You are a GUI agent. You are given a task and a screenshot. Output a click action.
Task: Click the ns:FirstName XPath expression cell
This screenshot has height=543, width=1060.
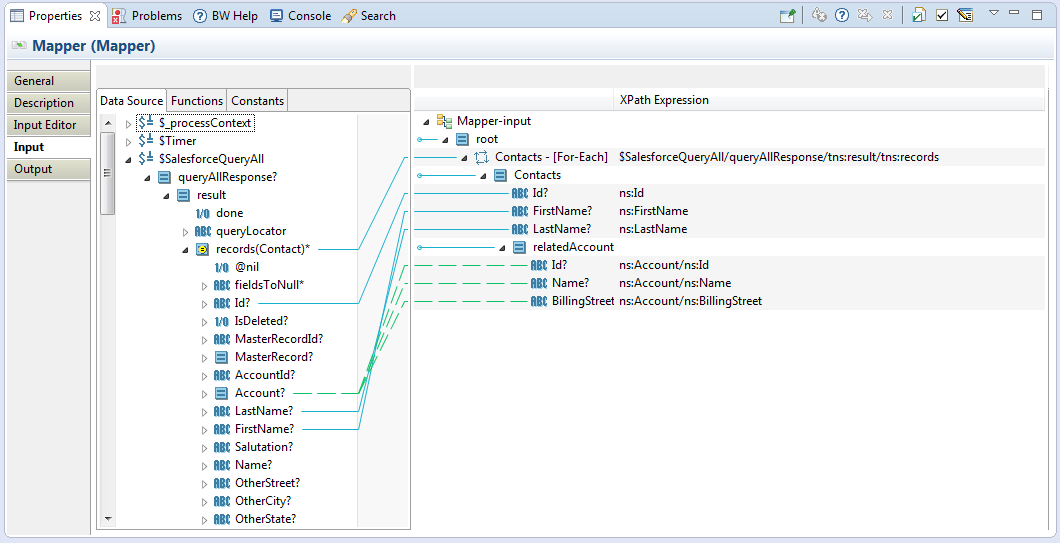coord(653,211)
